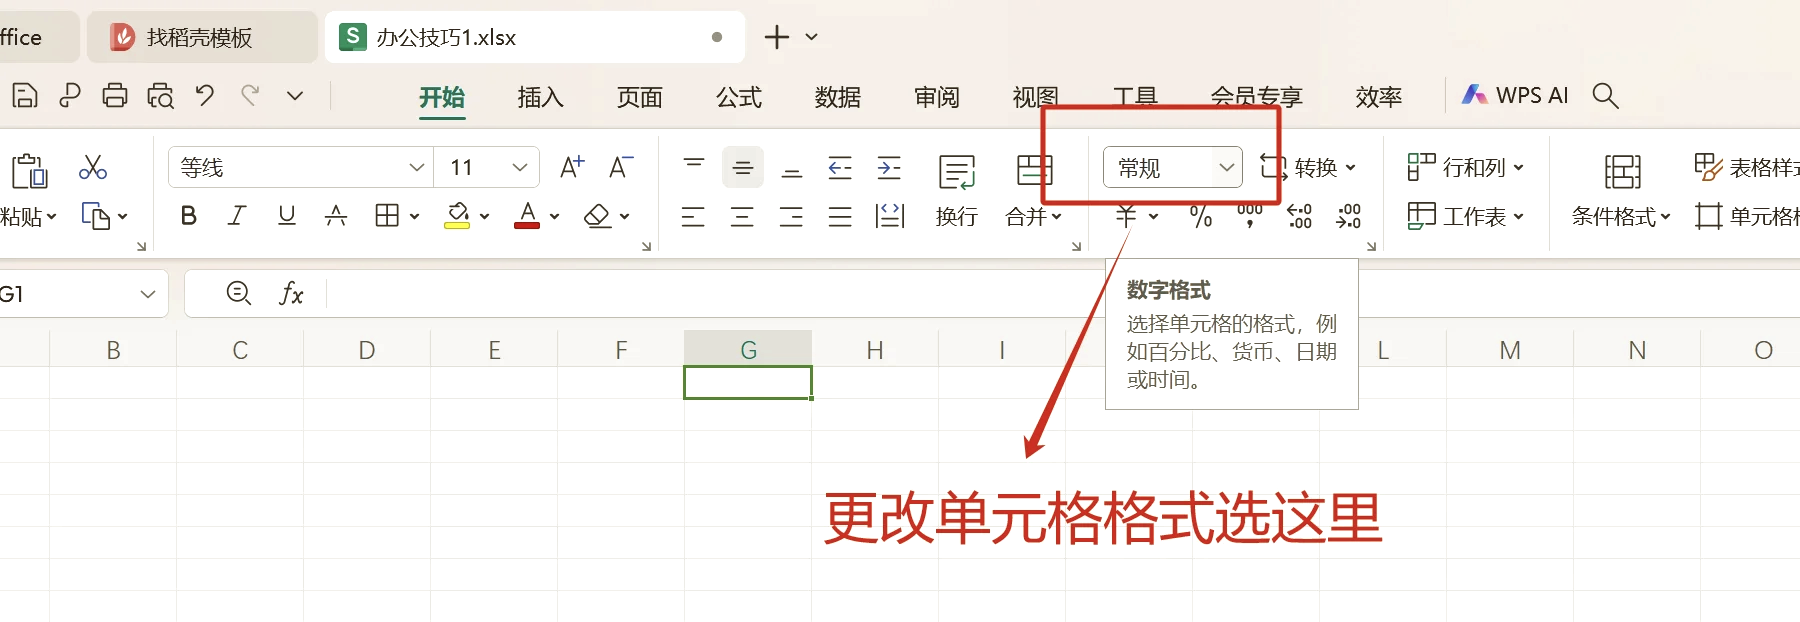Click the Clear eraser icon
The height and width of the screenshot is (622, 1800).
click(598, 215)
